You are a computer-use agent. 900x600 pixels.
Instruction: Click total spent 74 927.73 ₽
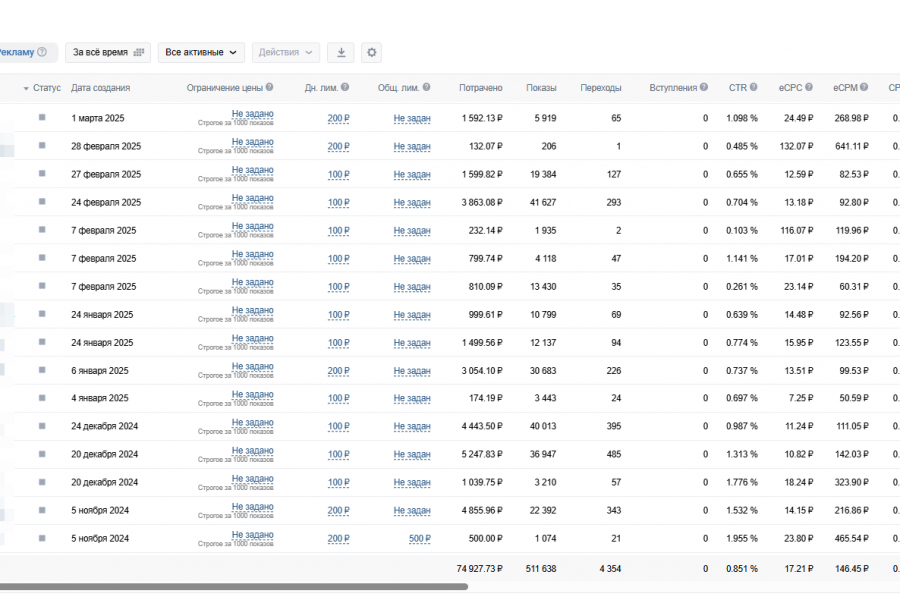click(x=479, y=568)
